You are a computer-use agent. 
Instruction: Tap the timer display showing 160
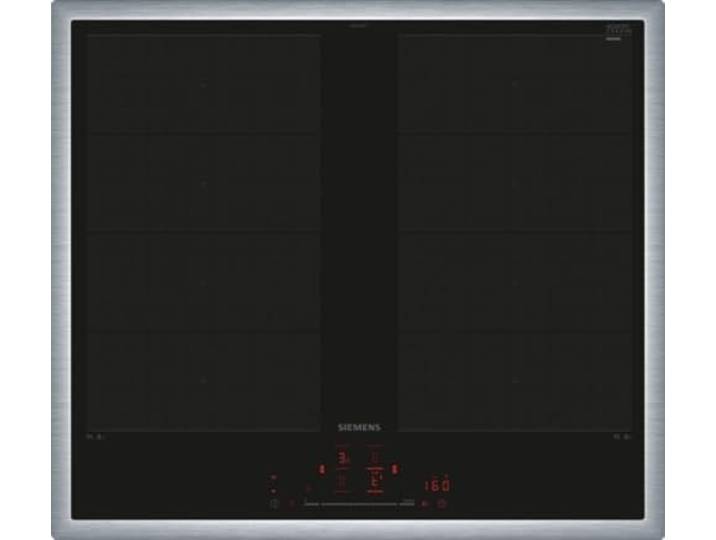click(x=438, y=485)
